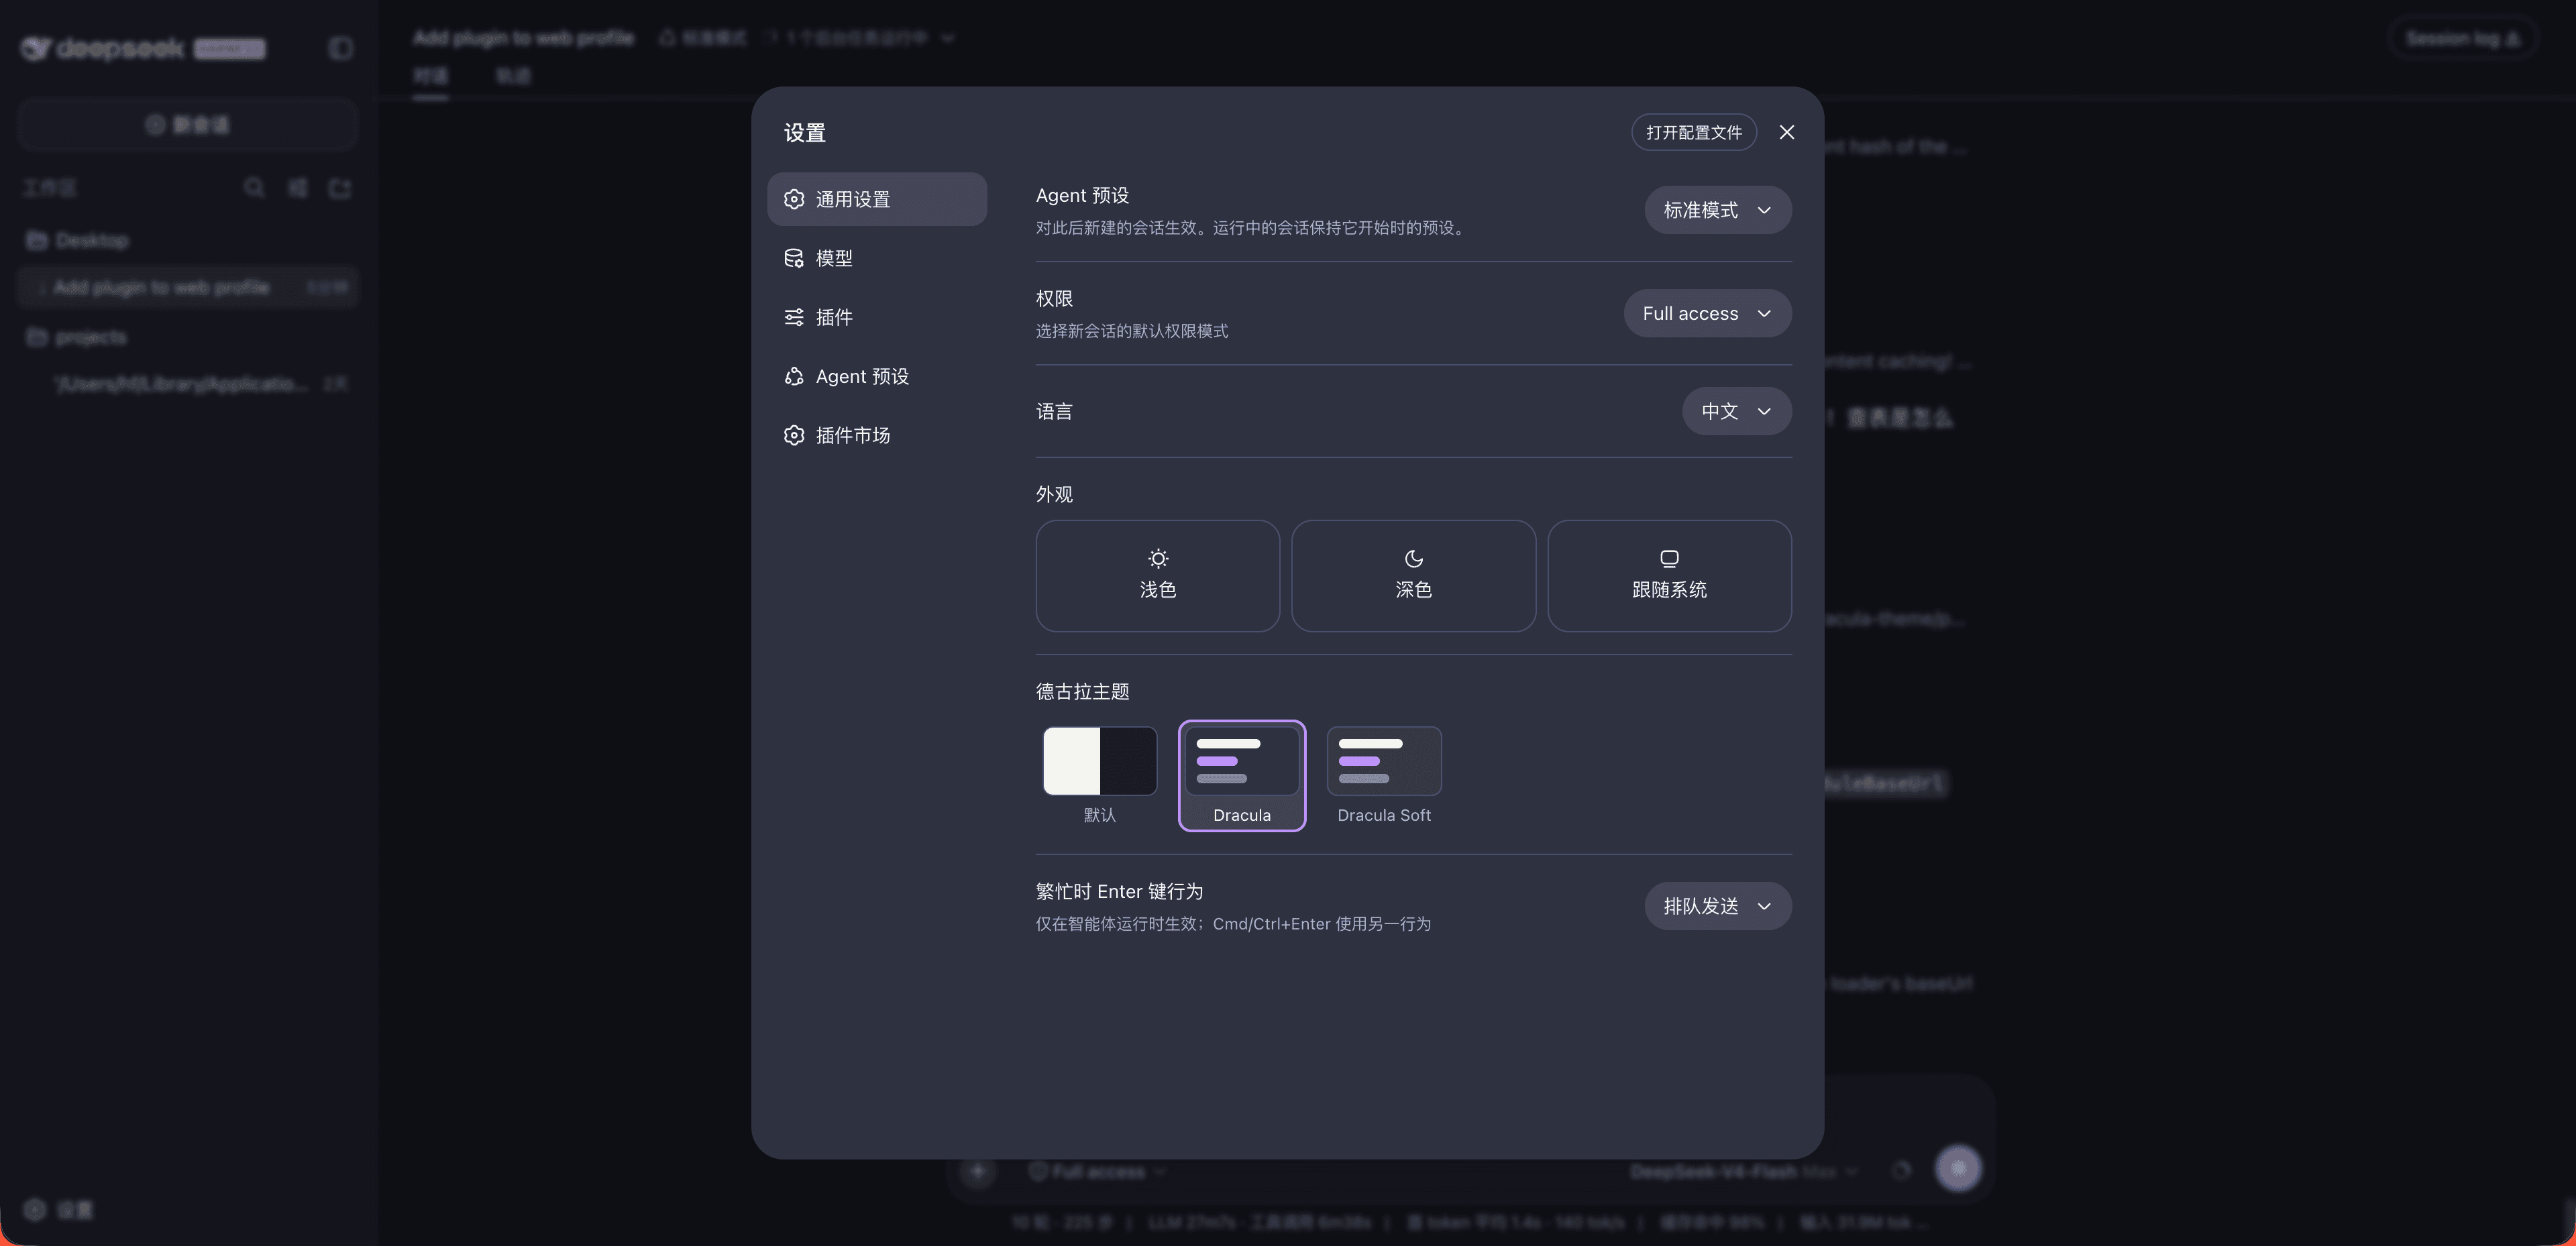Screen dimensions: 2576x1246
Task: Toggle the sidebar collapse icon beside deepseek logo
Action: click(x=341, y=48)
